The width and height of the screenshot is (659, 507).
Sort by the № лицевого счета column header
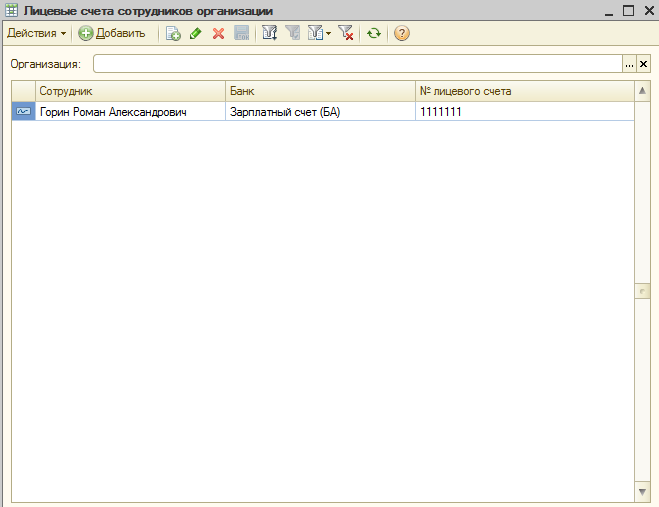click(x=525, y=91)
